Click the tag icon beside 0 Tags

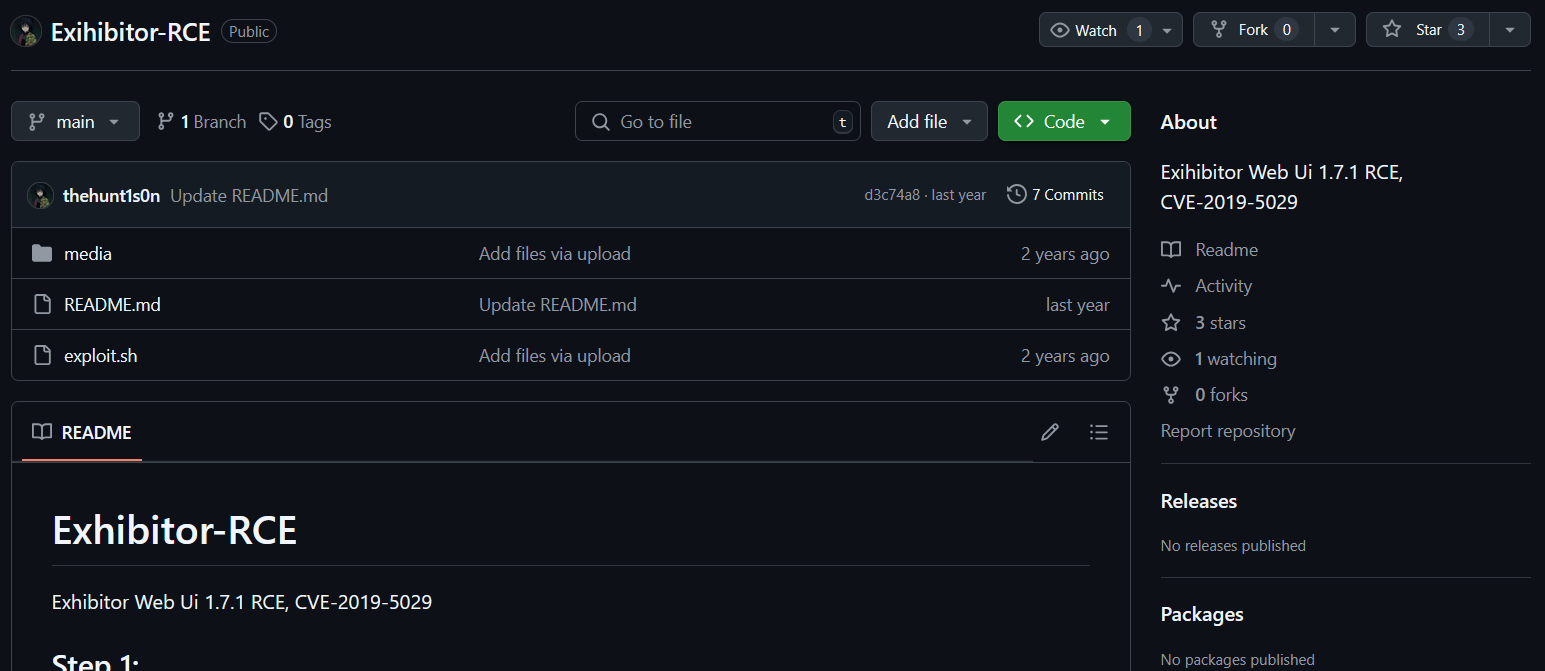pos(268,122)
